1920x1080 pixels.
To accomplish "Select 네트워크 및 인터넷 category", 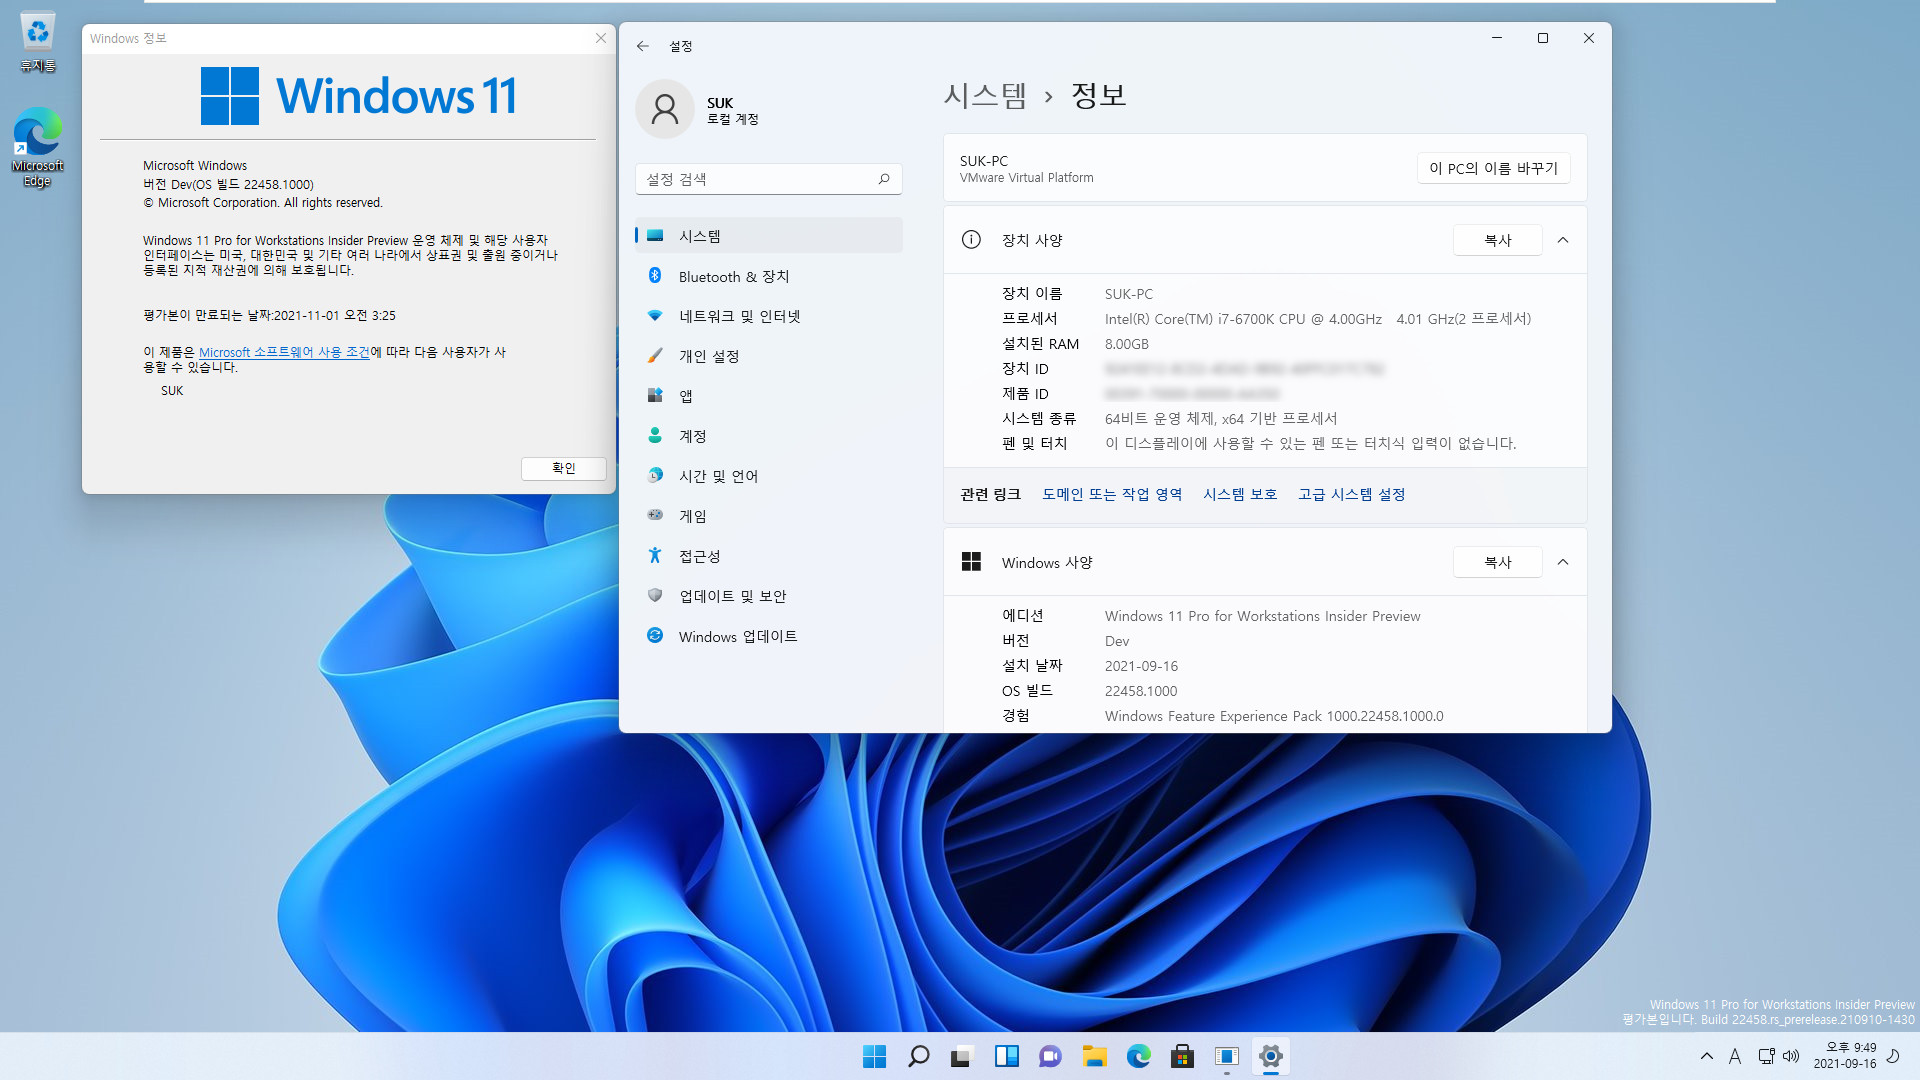I will click(768, 316).
